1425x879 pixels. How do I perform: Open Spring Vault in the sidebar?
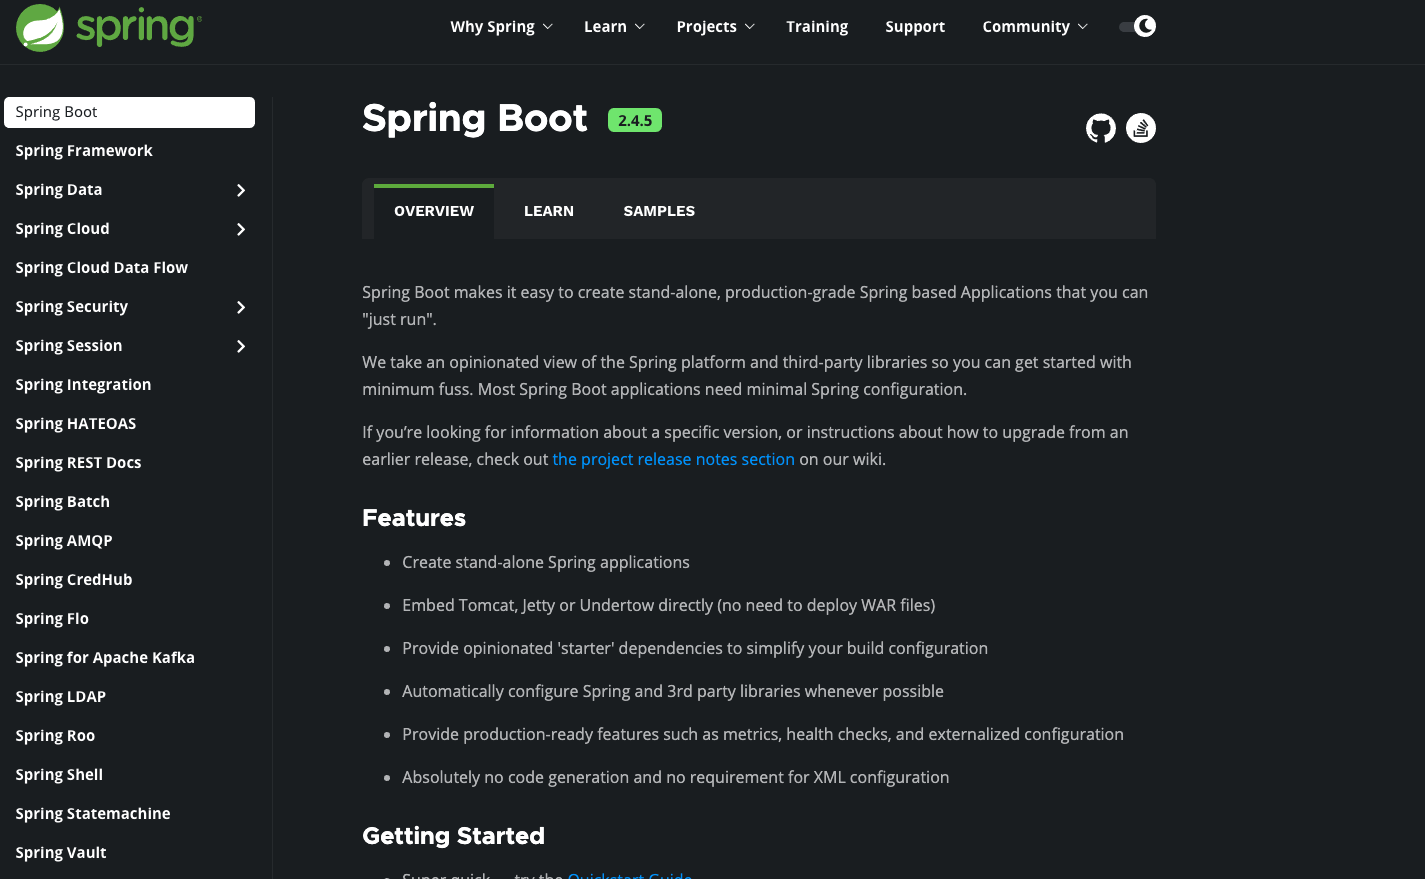pyautogui.click(x=61, y=853)
